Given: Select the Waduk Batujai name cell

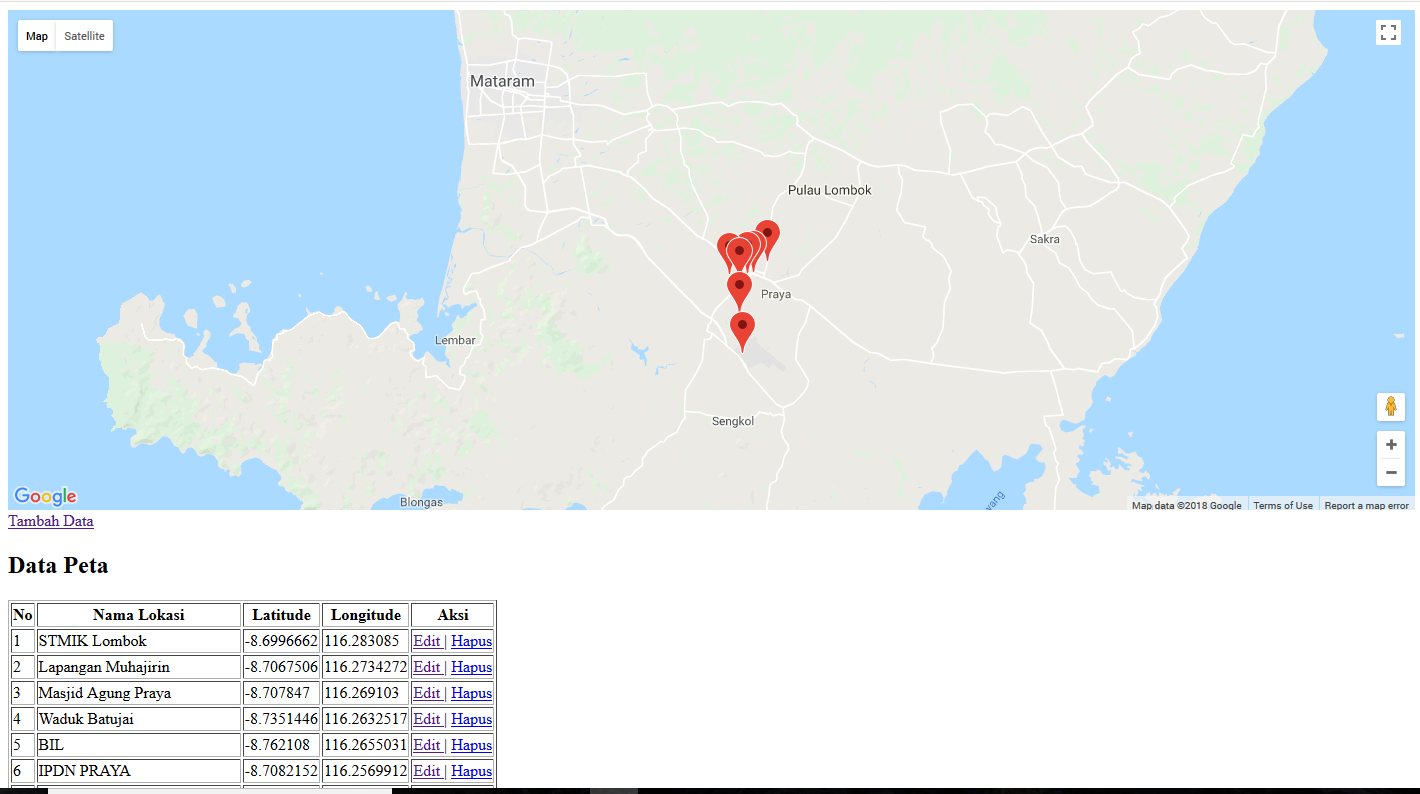Looking at the screenshot, I should coord(139,719).
